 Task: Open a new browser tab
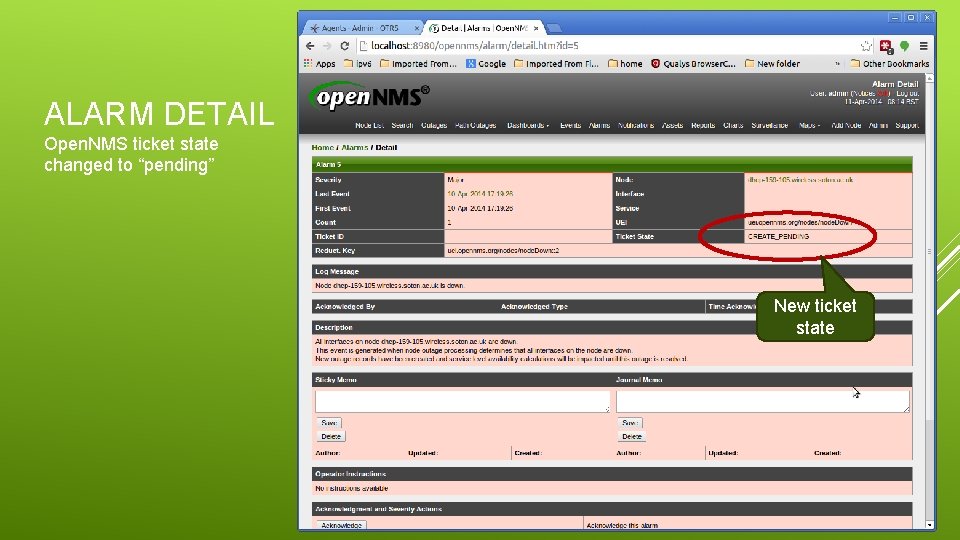(x=554, y=28)
